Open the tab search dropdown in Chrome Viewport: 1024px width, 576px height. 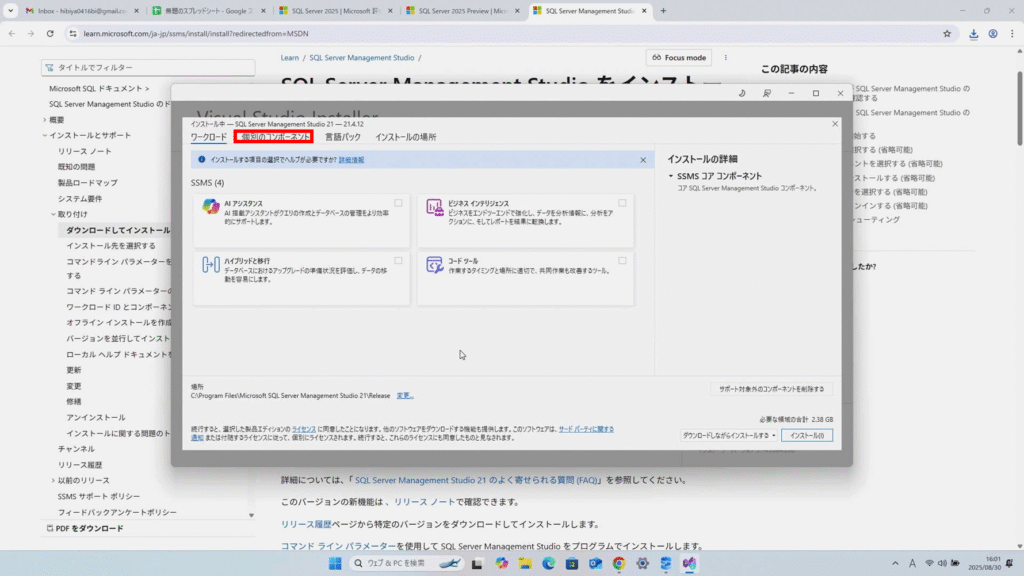point(10,10)
